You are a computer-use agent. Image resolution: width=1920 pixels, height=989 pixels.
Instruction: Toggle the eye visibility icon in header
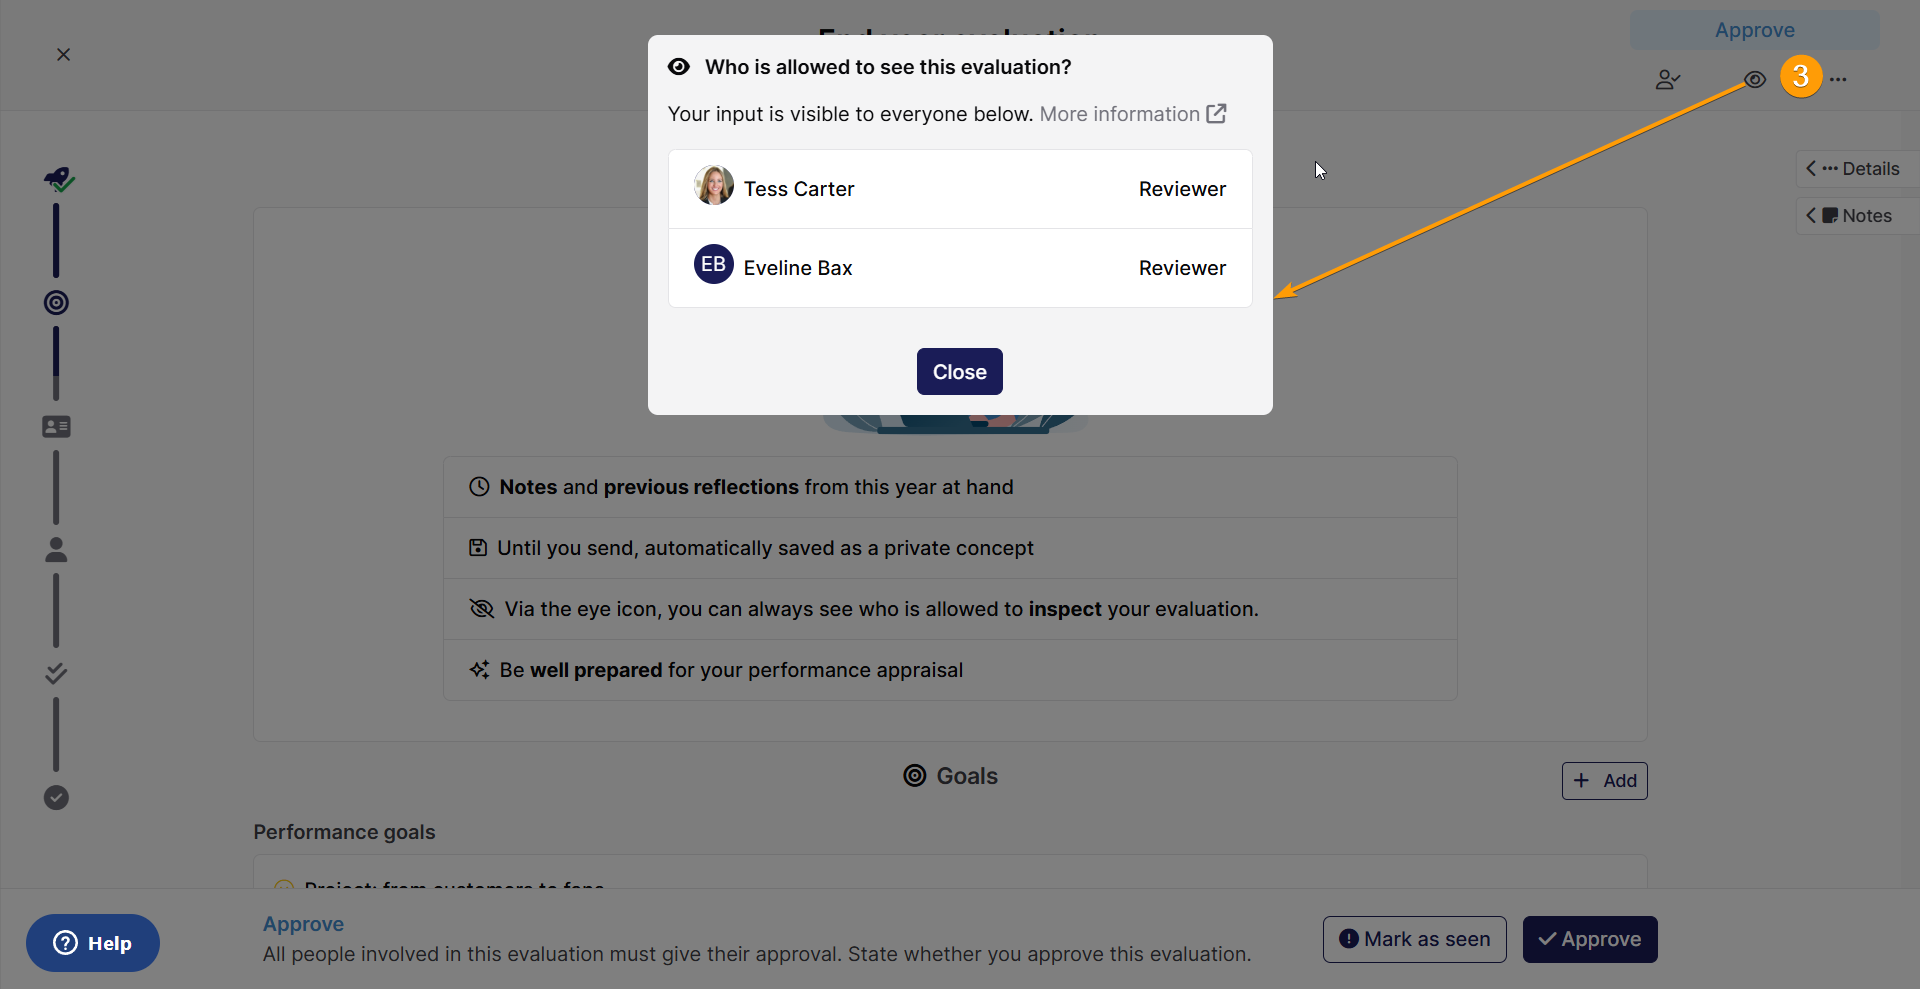(x=1755, y=79)
